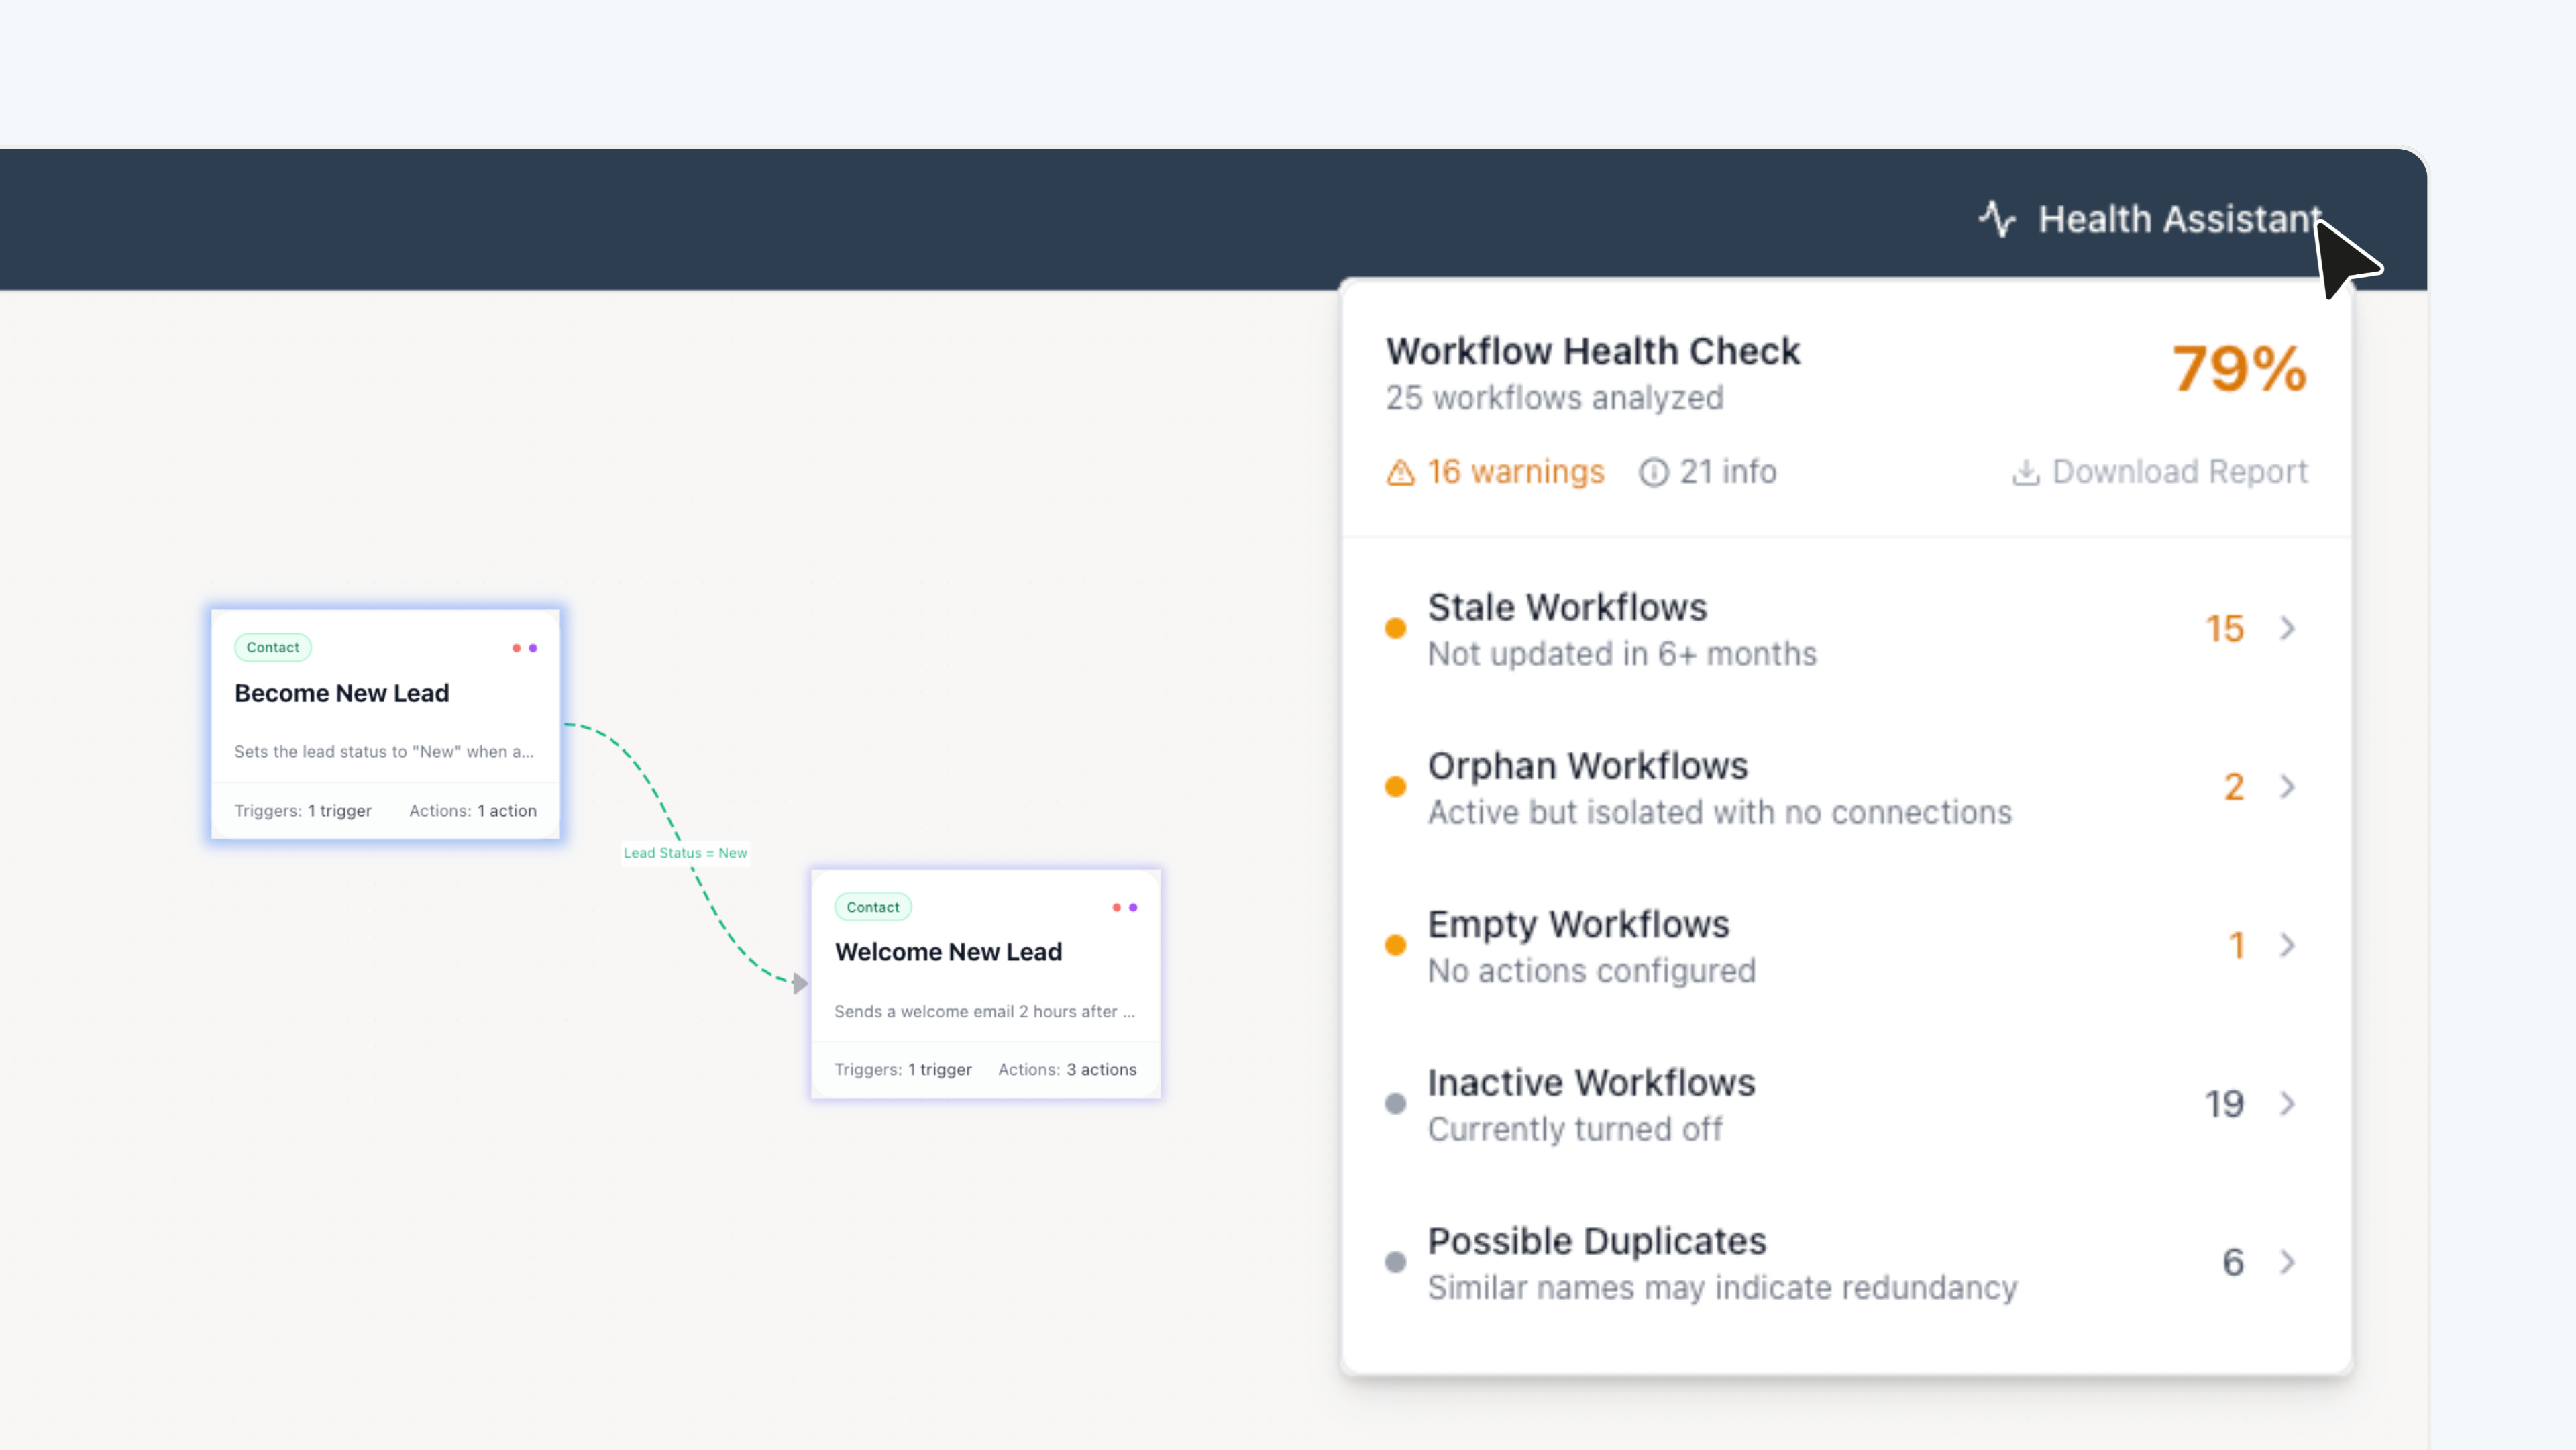This screenshot has height=1450, width=2576.
Task: Click the pink dot on Welcome New Lead card
Action: [x=1117, y=907]
